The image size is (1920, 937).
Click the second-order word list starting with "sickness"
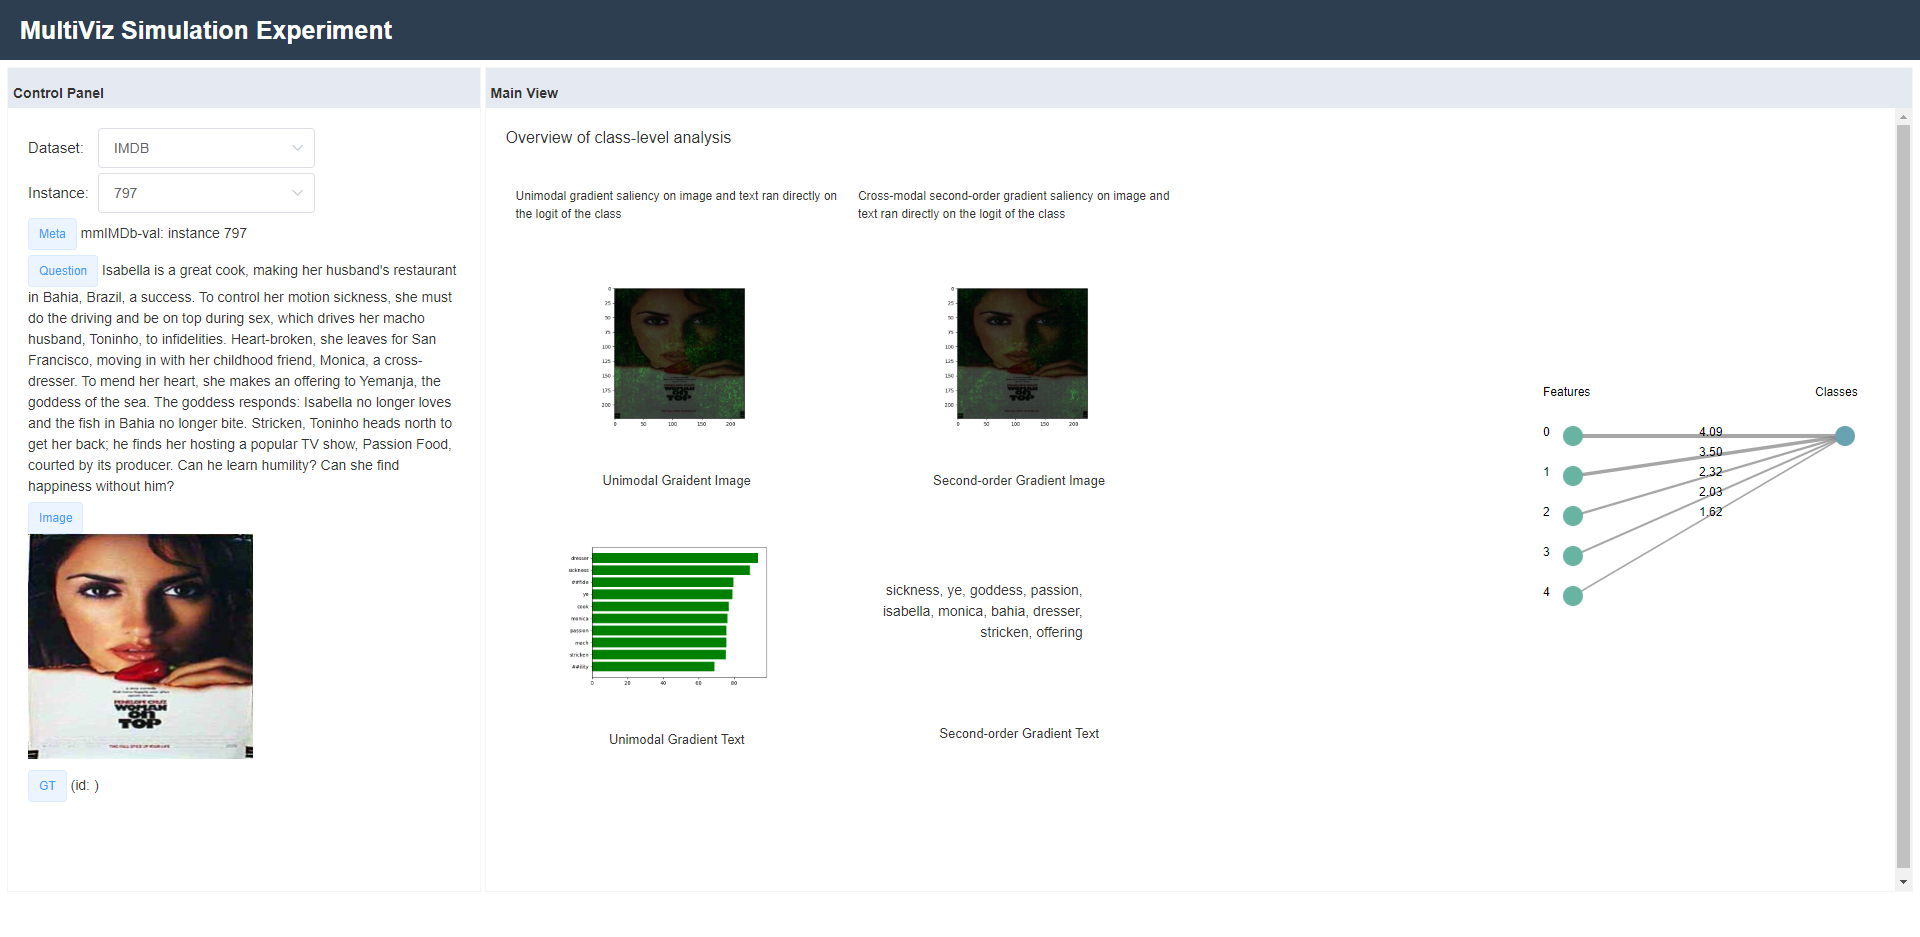pyautogui.click(x=983, y=611)
